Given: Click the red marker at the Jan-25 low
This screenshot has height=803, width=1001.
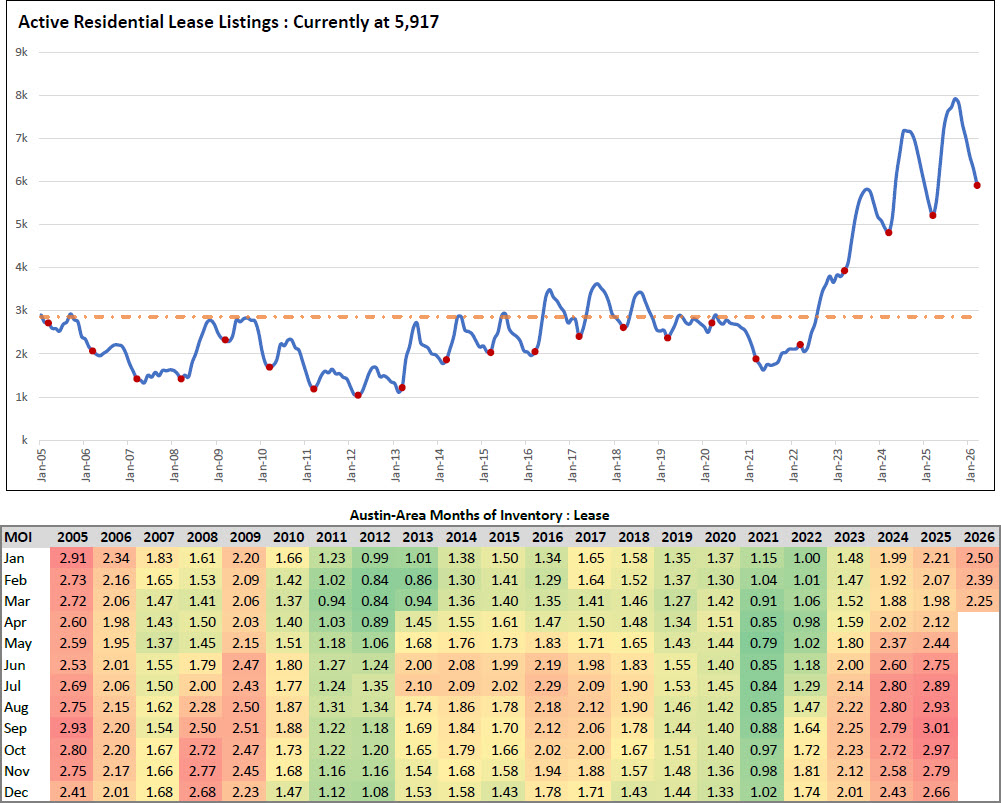Looking at the screenshot, I should coord(932,215).
